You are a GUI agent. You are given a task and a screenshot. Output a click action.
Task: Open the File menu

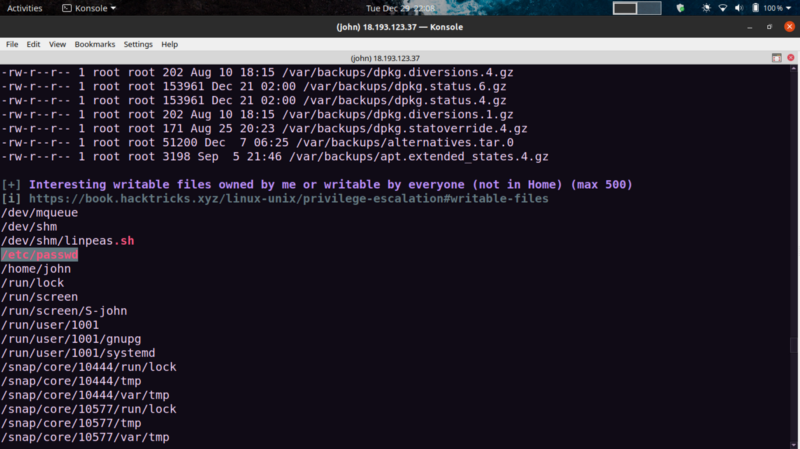coord(12,44)
